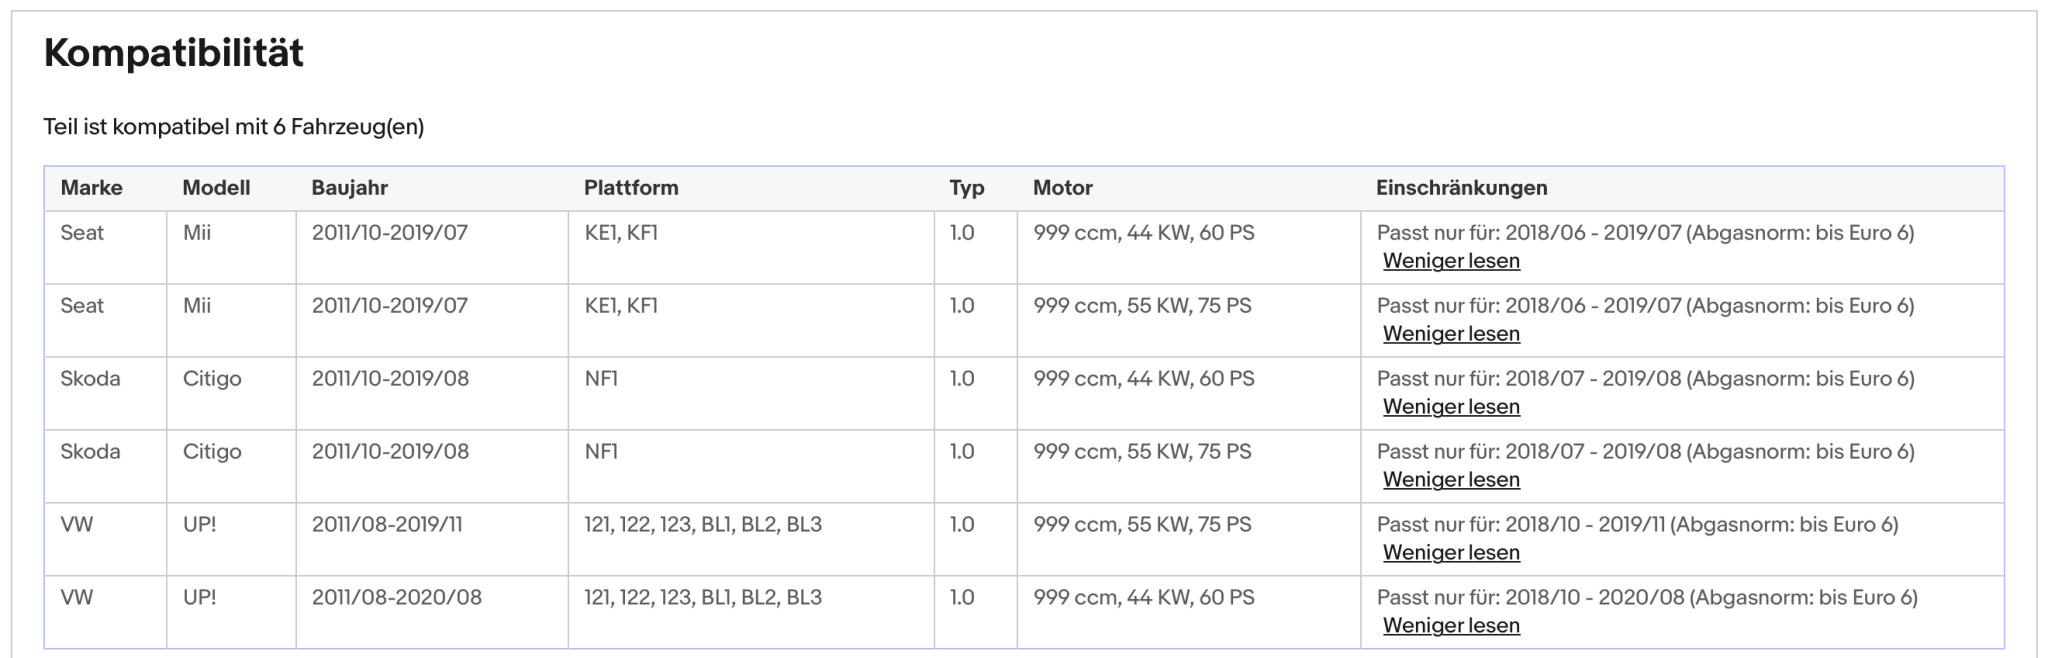Click the first Skoda cell in Marke column
Image resolution: width=2048 pixels, height=658 pixels.
(x=105, y=393)
